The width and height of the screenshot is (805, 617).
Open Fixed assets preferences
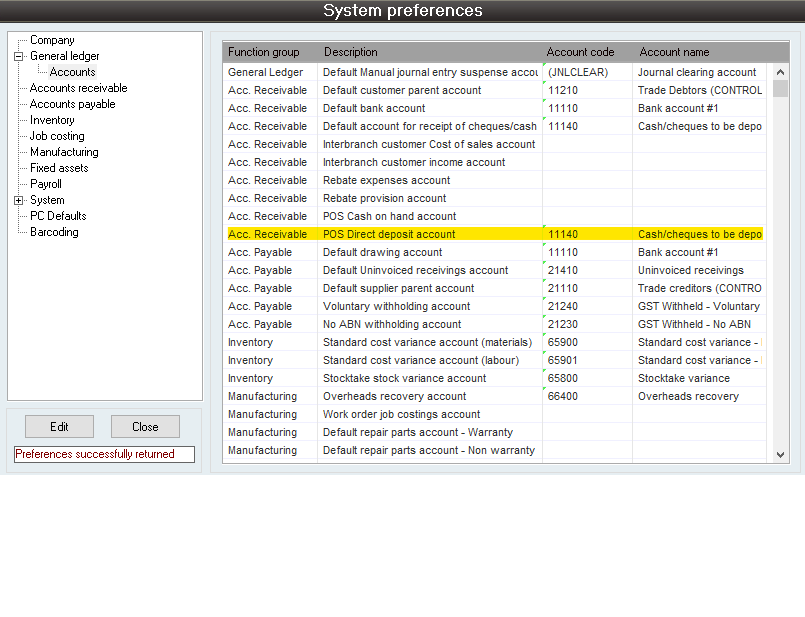coord(59,168)
